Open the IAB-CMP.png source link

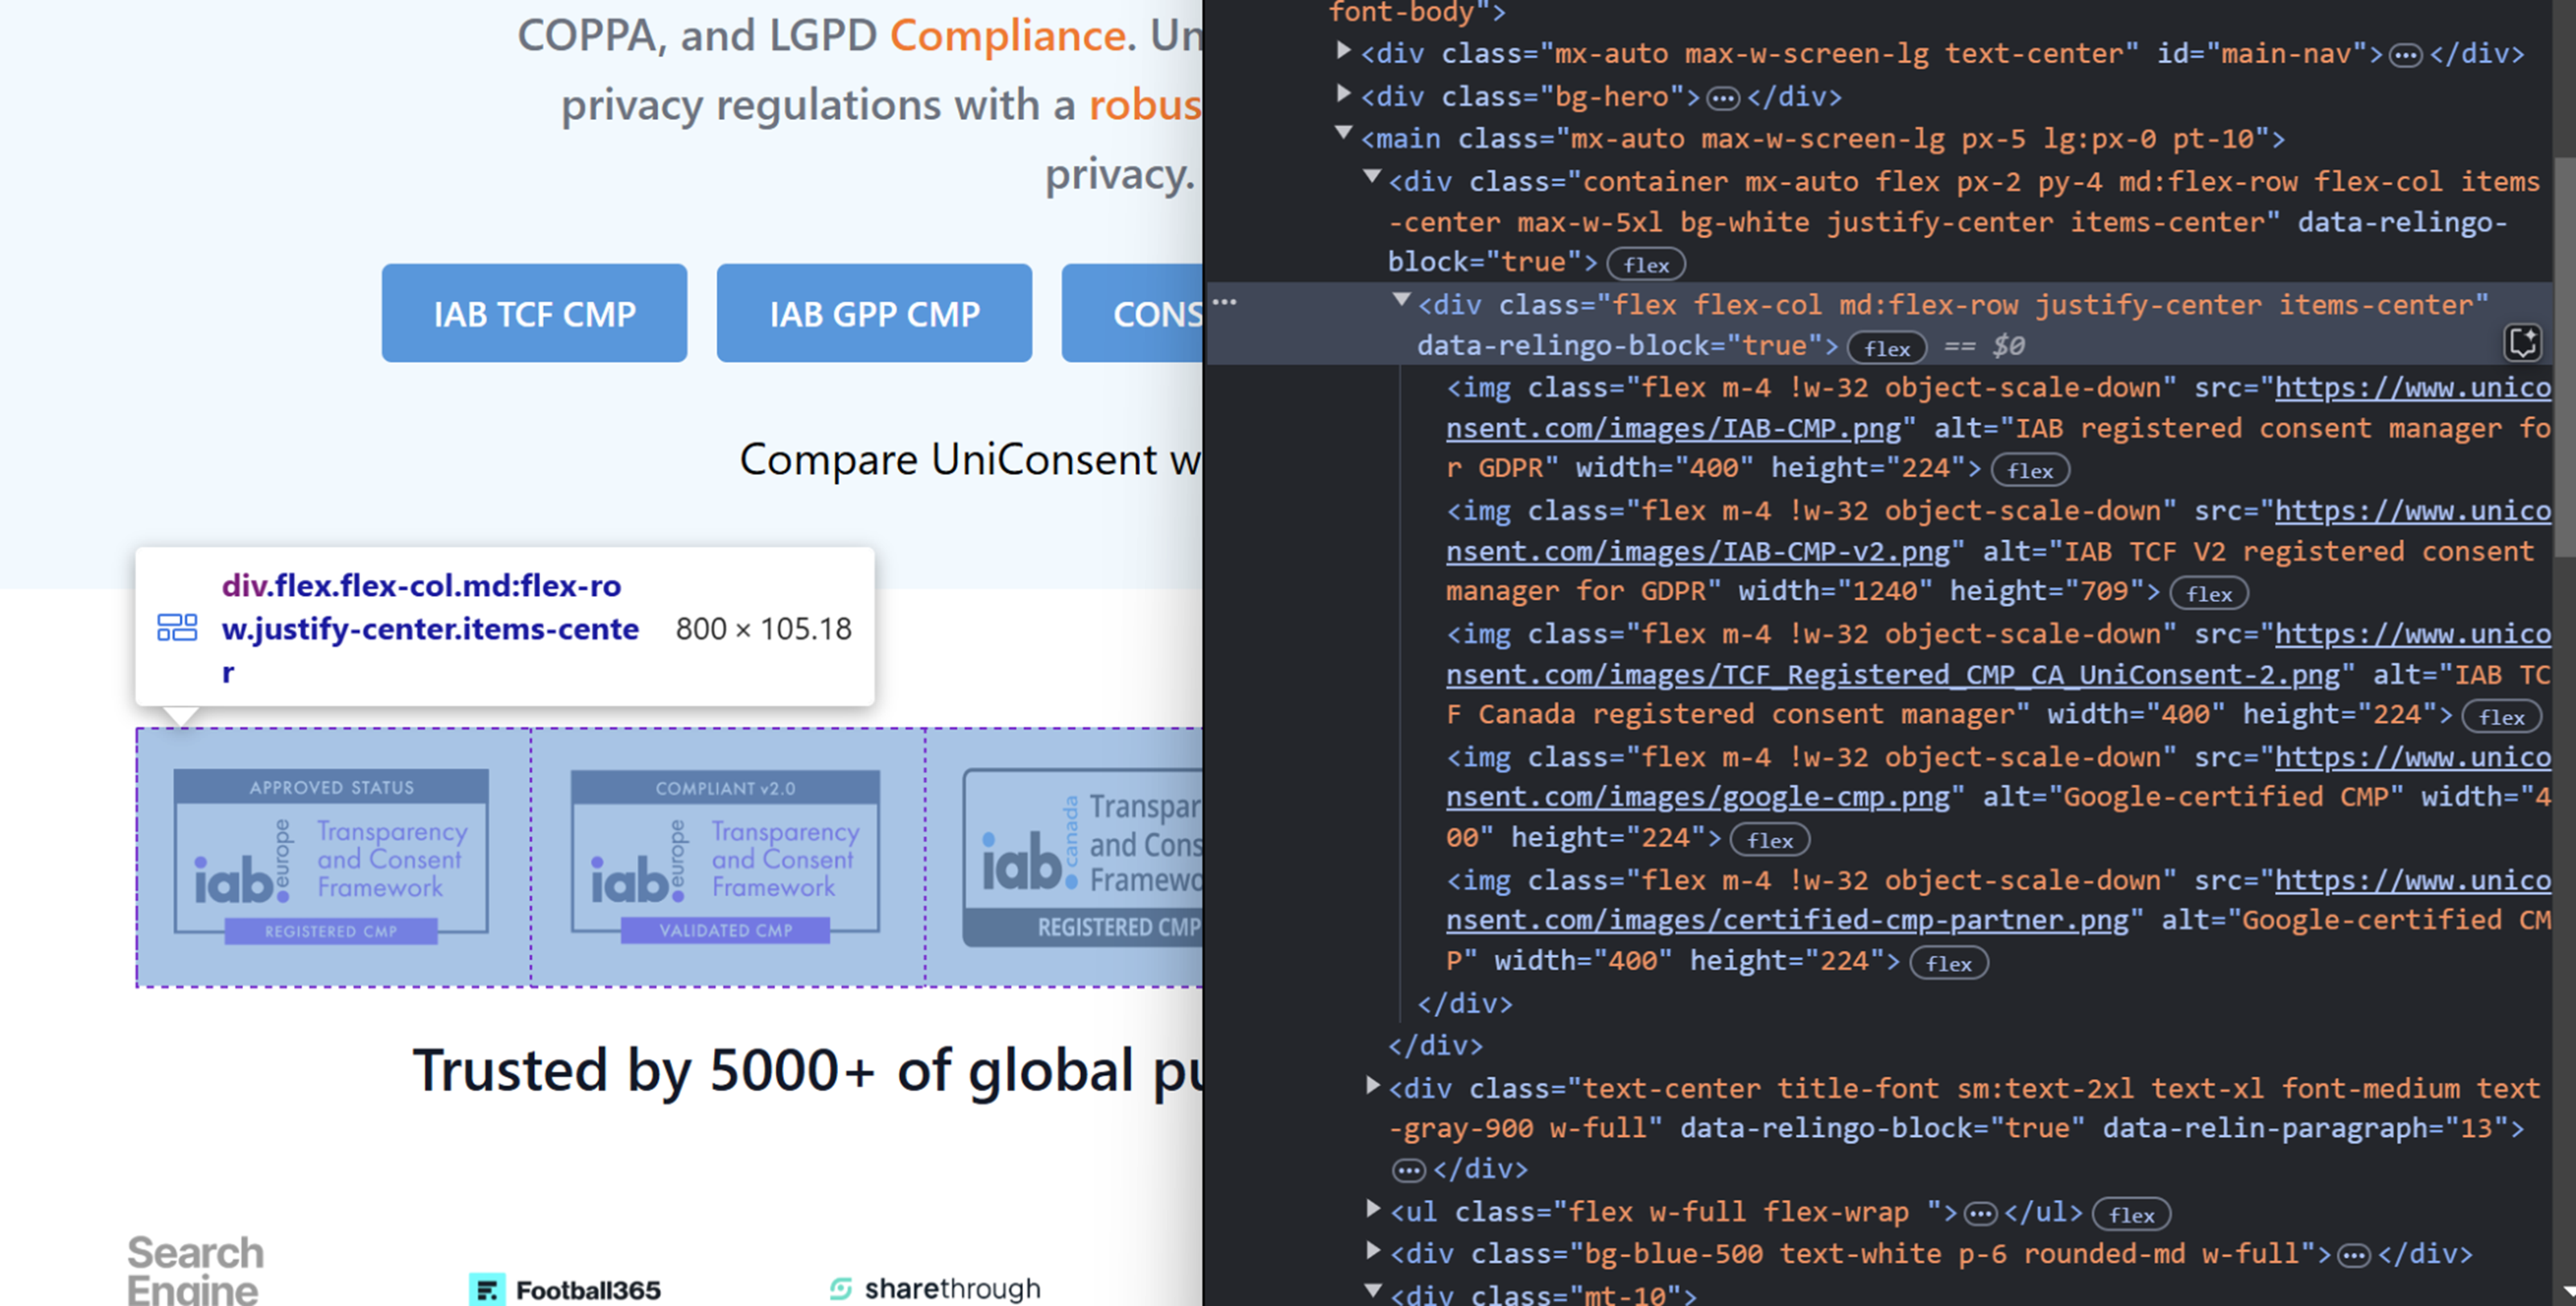coord(1673,428)
